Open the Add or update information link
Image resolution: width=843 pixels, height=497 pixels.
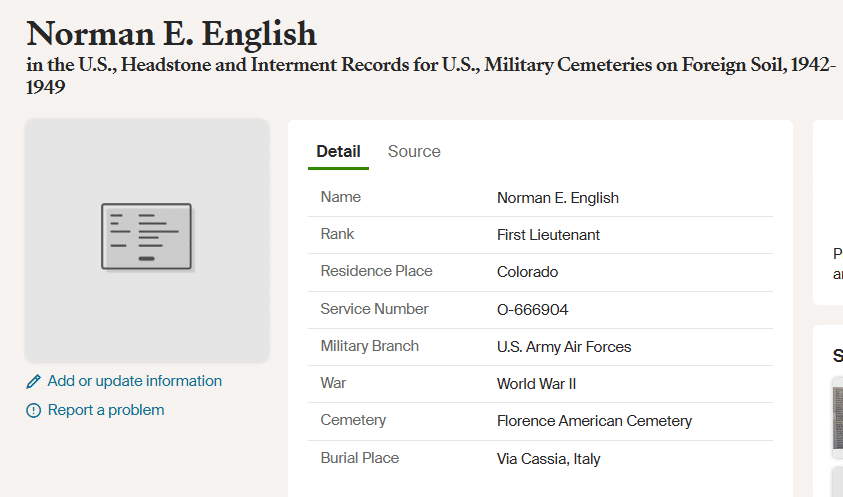(x=134, y=381)
